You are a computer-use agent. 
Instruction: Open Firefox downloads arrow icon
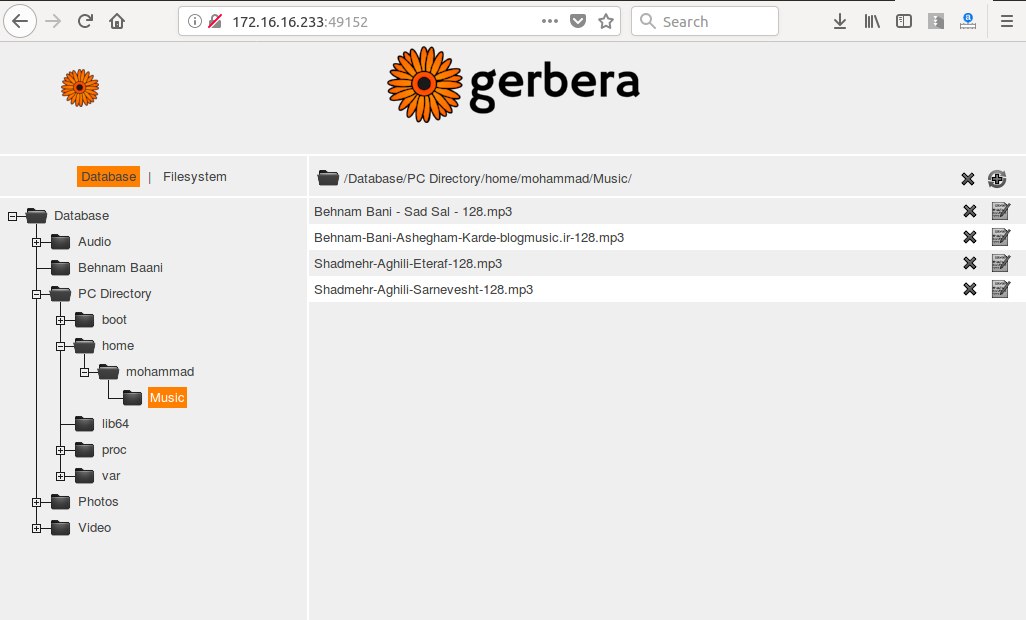(x=840, y=21)
